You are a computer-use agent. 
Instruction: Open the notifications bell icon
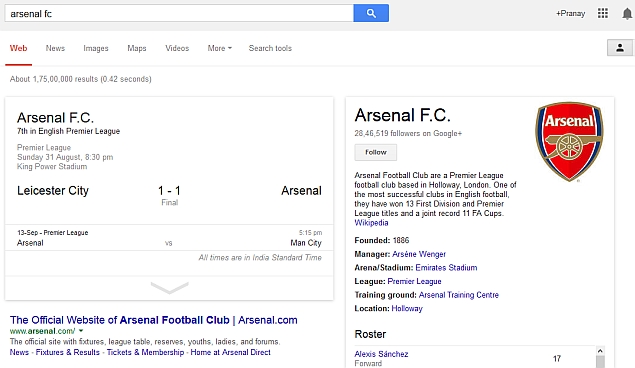(627, 14)
